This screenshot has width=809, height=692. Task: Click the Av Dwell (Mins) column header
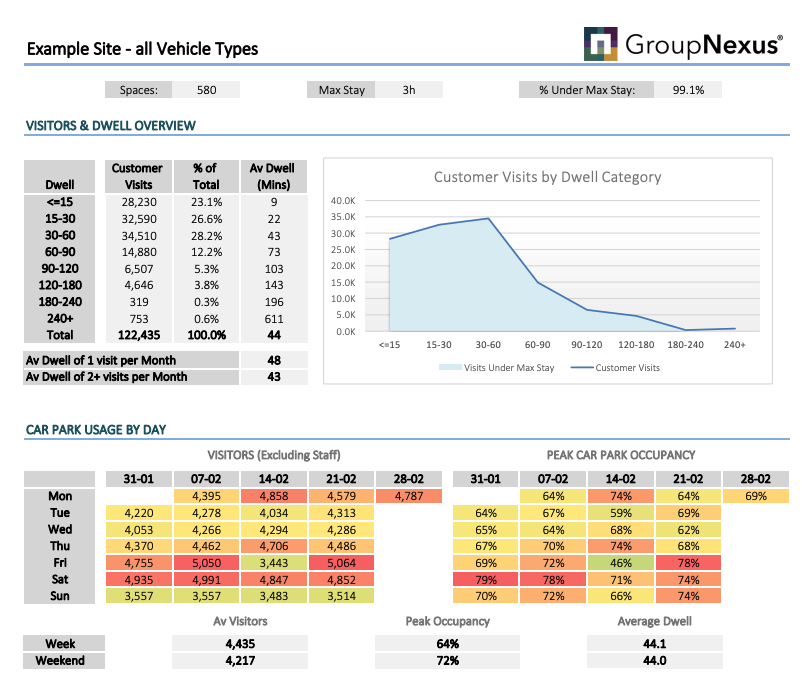click(x=273, y=176)
